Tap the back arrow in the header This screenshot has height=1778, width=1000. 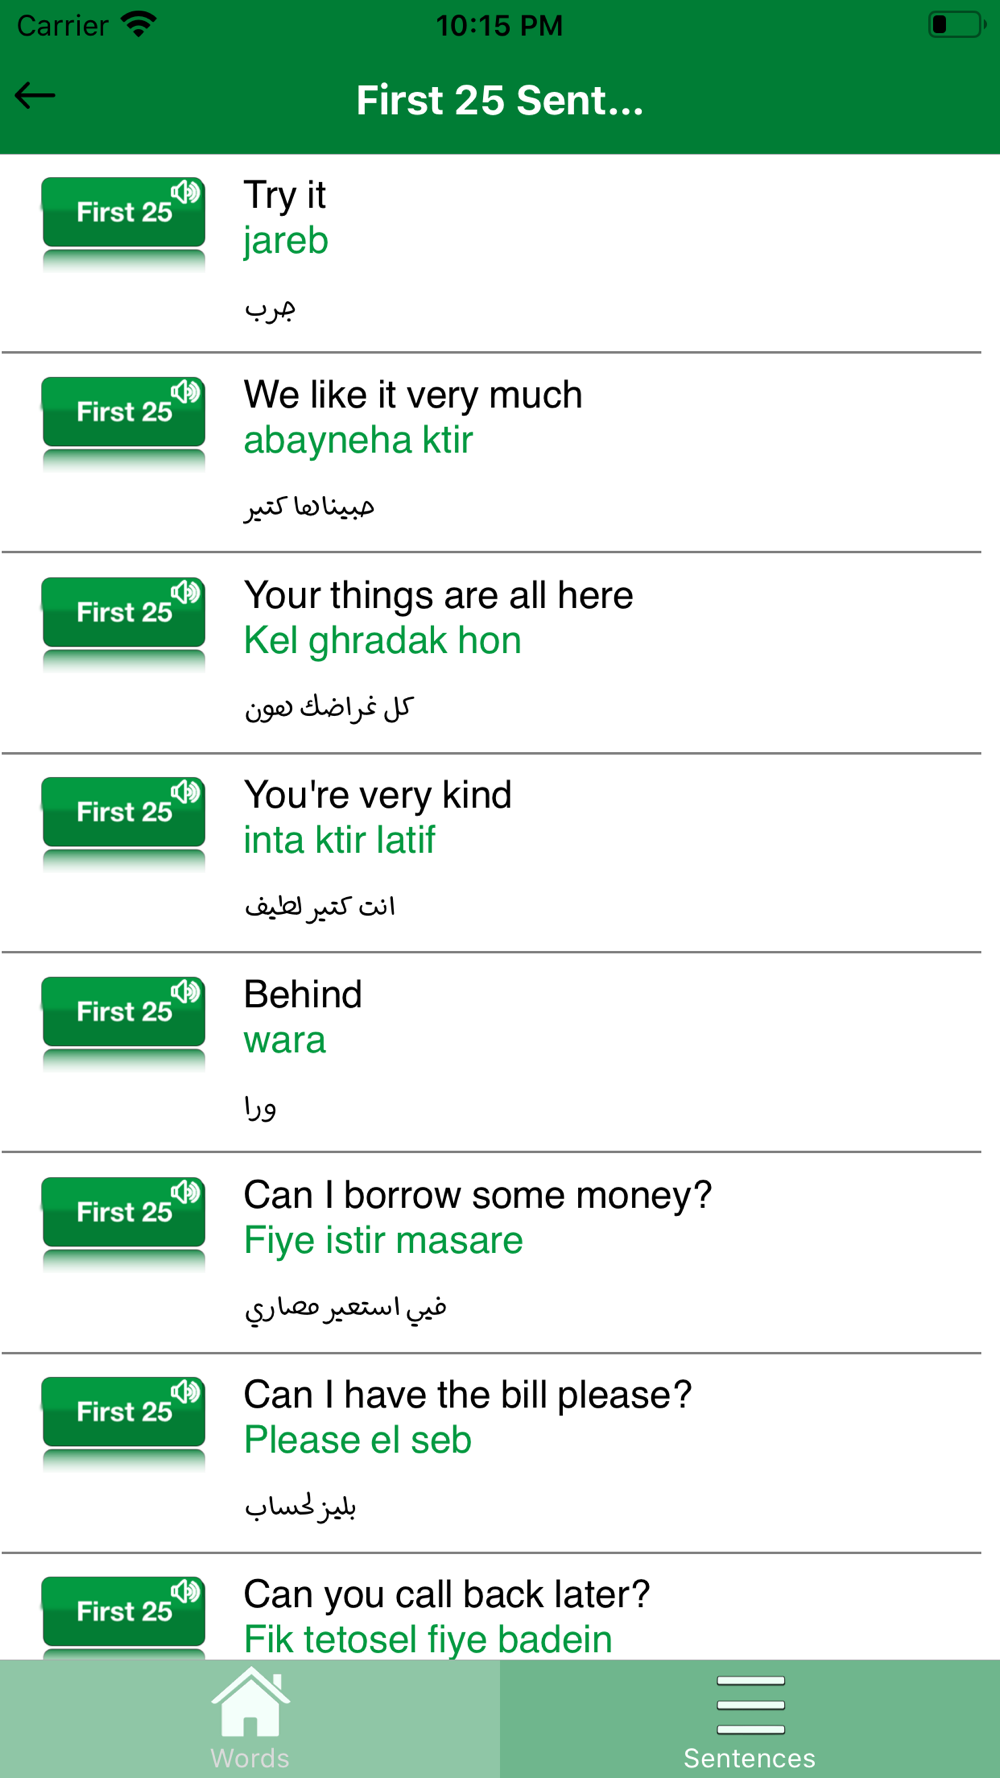pyautogui.click(x=35, y=96)
